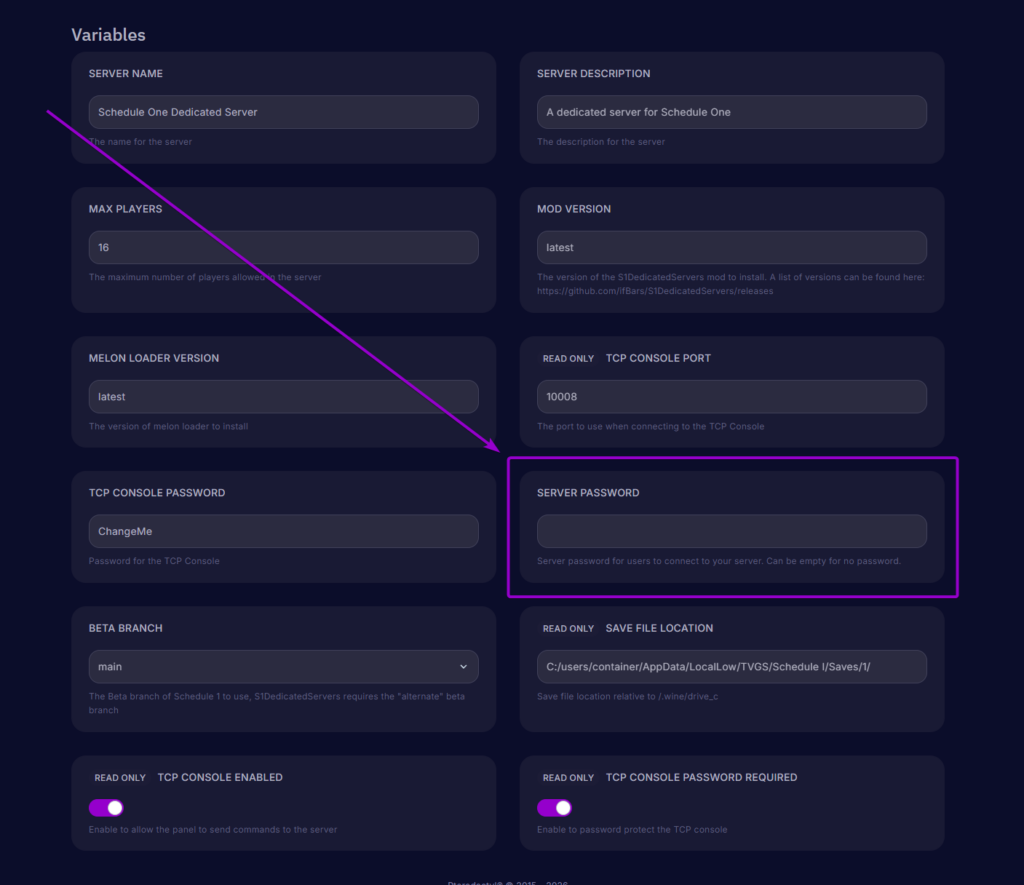Click the TCP Console Password field
The width and height of the screenshot is (1024, 885).
(x=283, y=531)
